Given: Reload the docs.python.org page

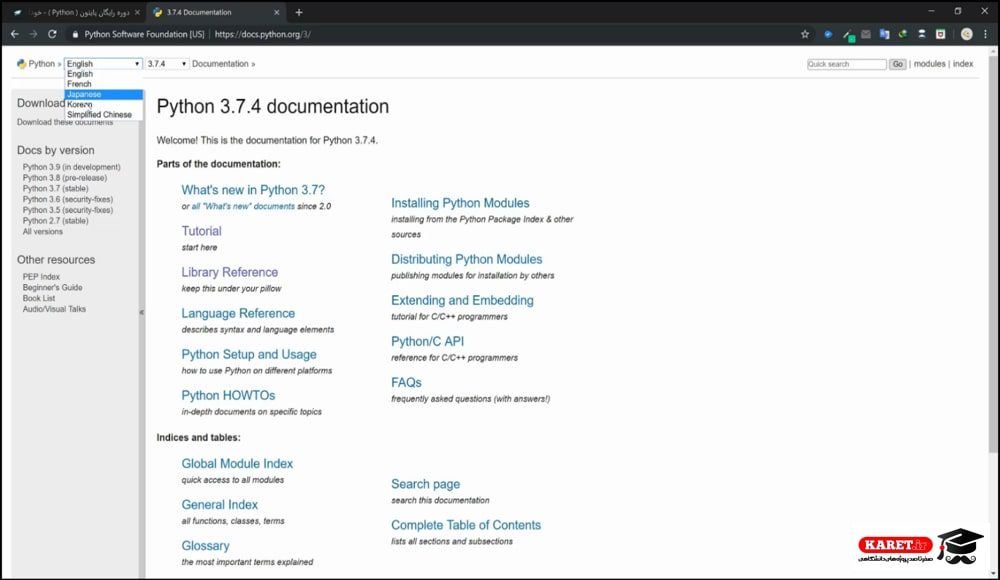Looking at the screenshot, I should [52, 34].
